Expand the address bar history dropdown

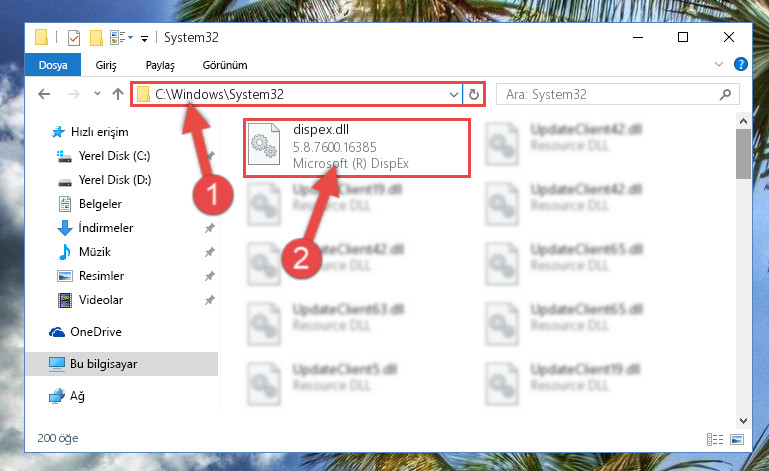[454, 94]
